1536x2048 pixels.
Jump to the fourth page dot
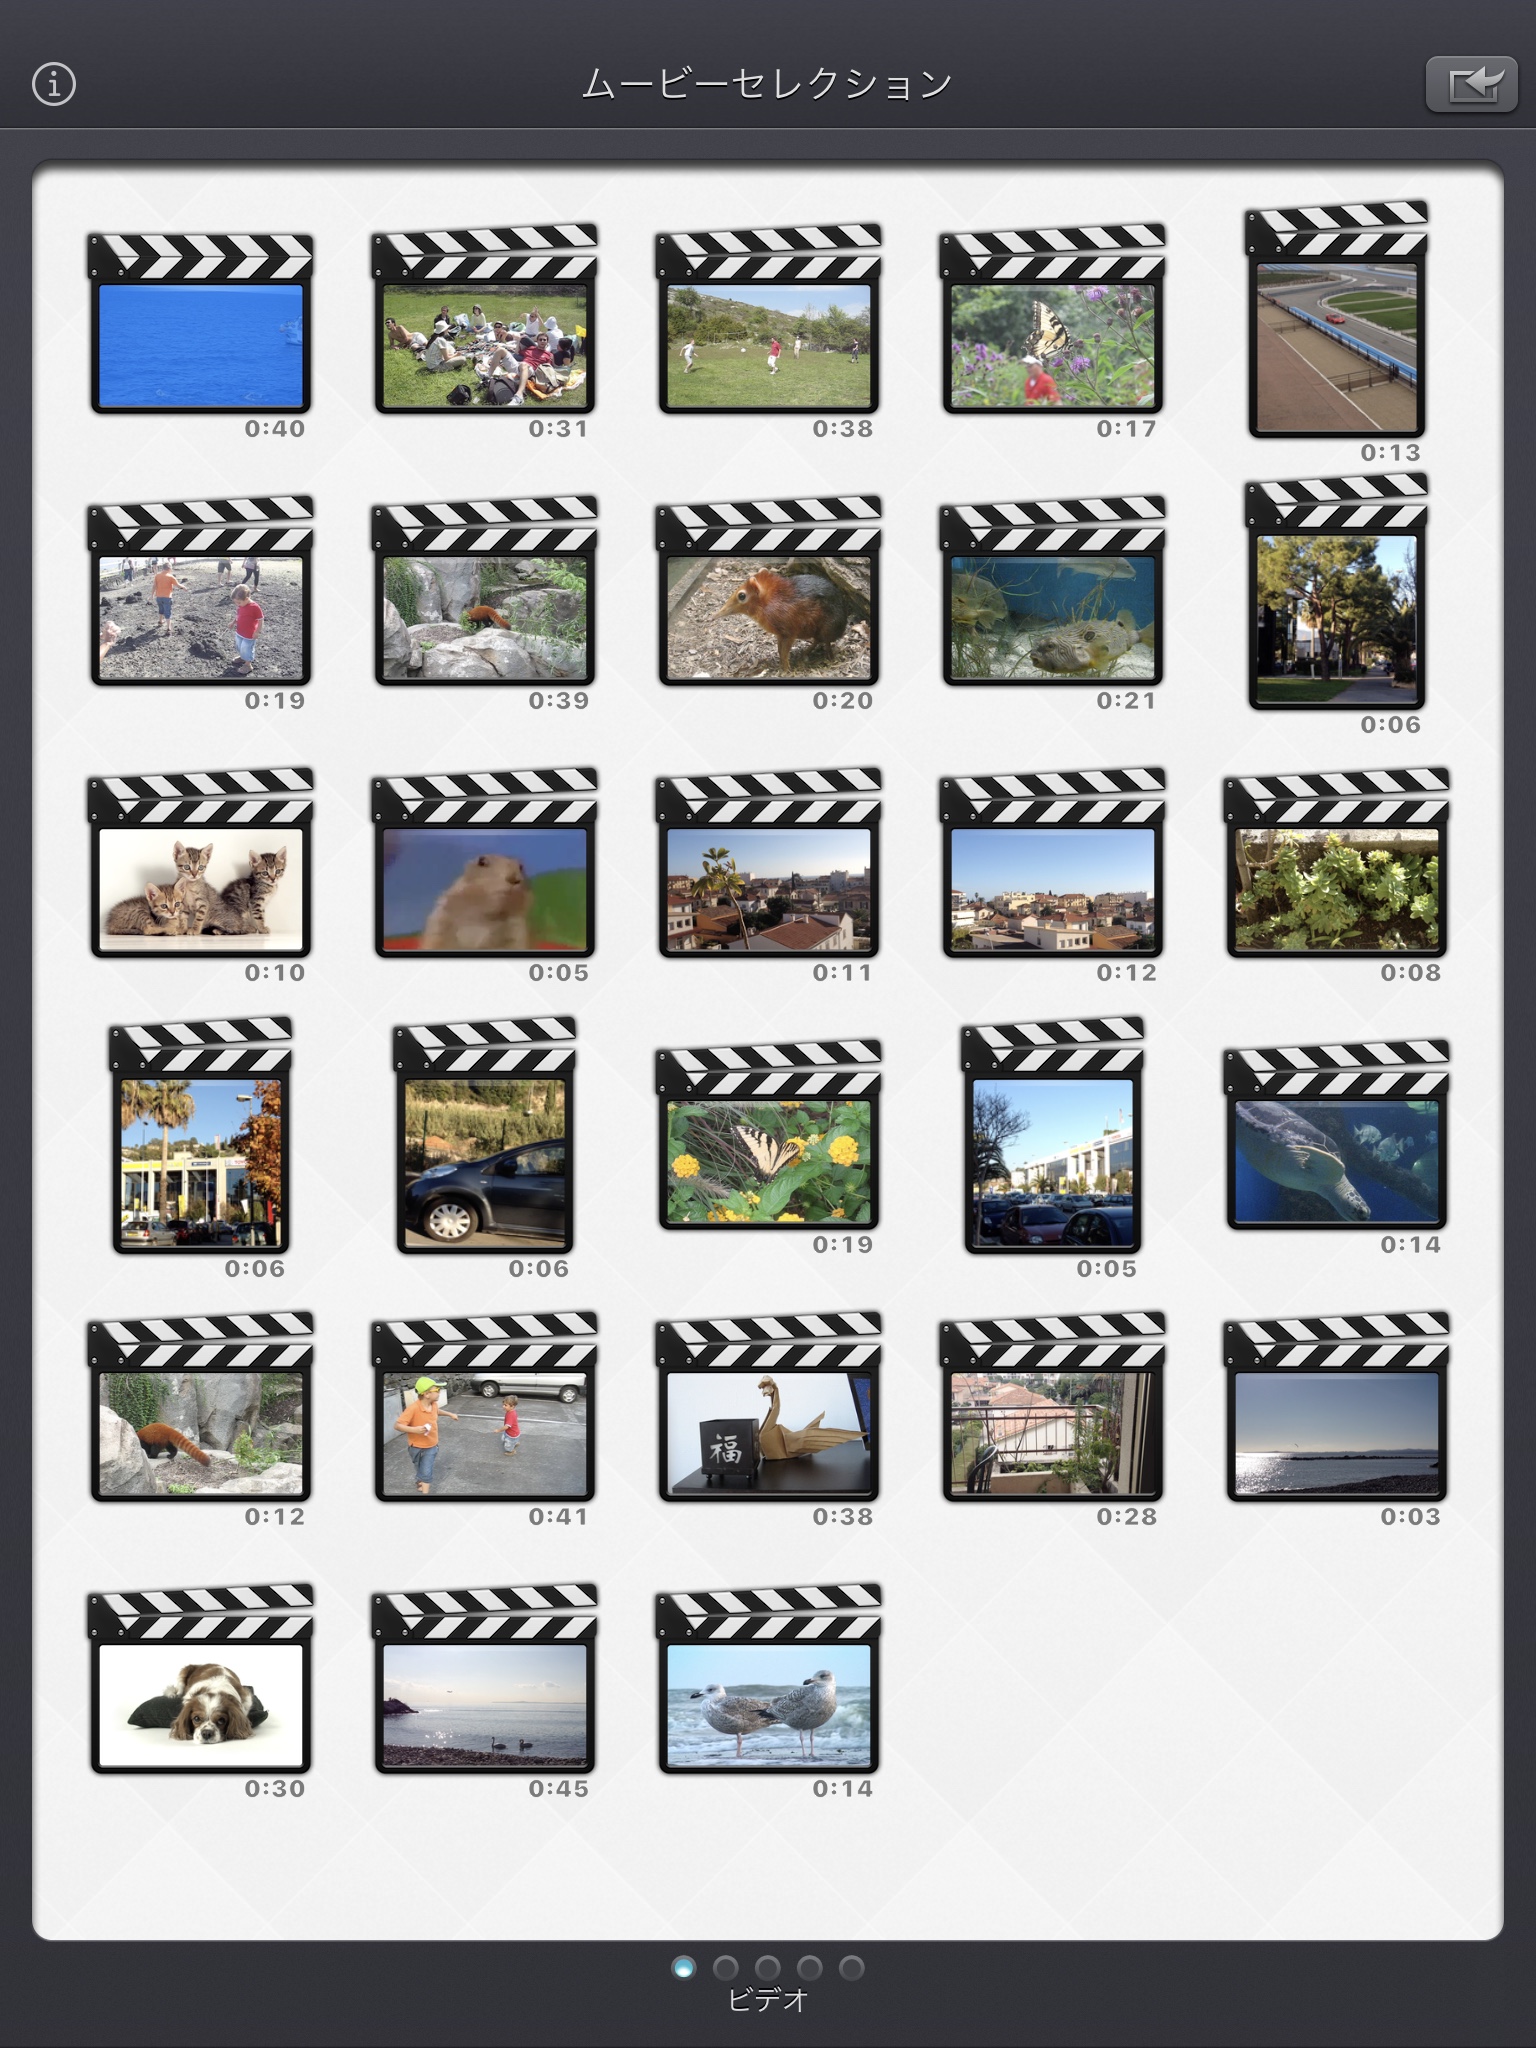click(x=810, y=1968)
